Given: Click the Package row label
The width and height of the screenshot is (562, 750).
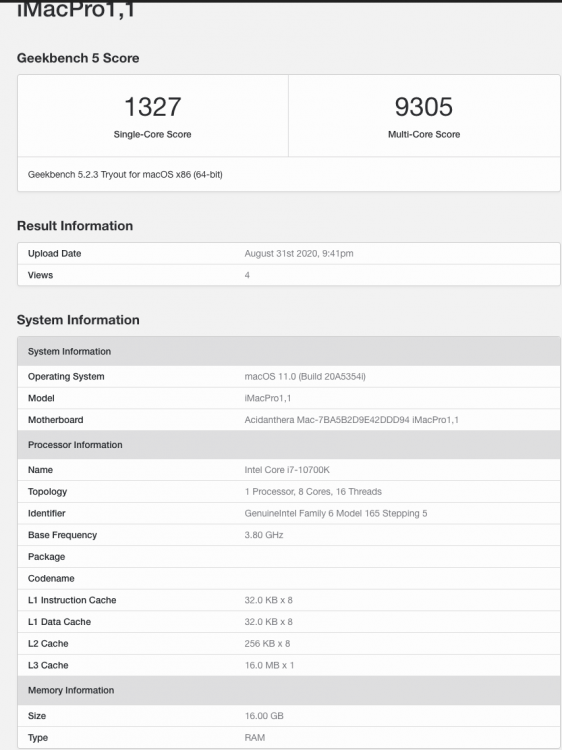Looking at the screenshot, I should pos(46,557).
